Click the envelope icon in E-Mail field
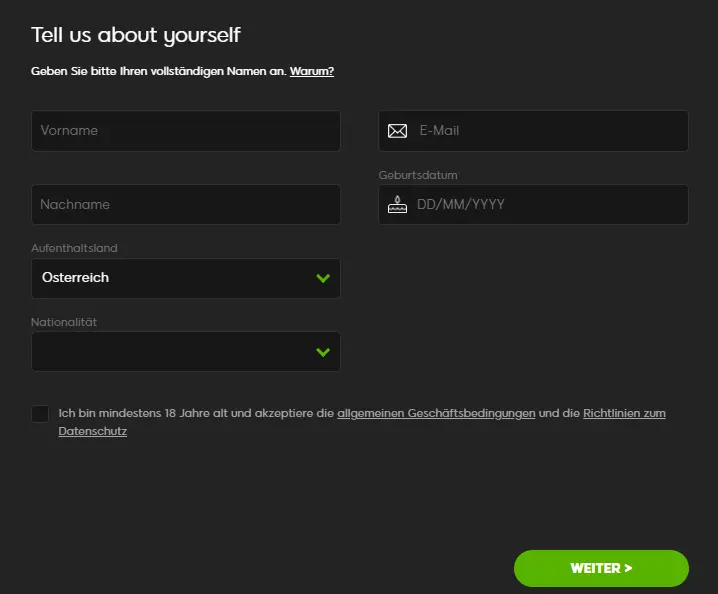718x594 pixels. 397,131
